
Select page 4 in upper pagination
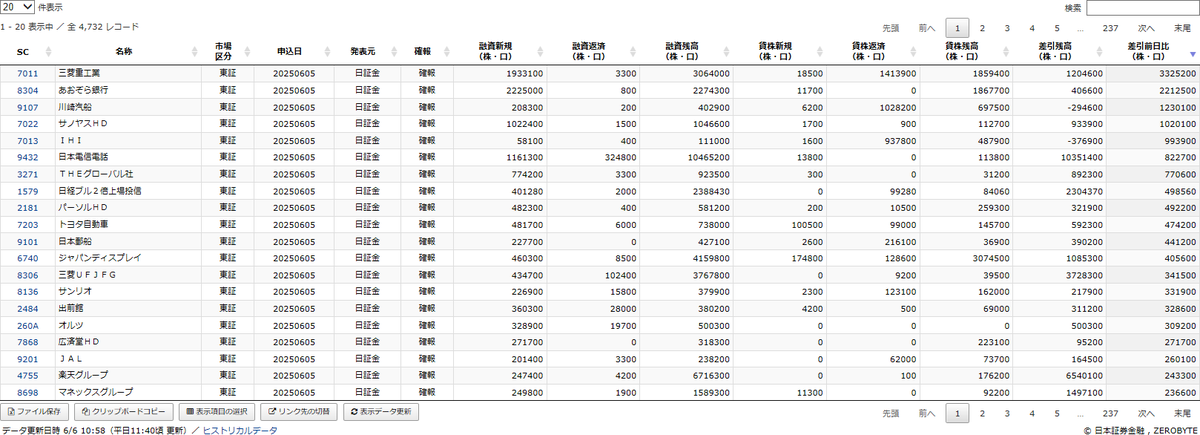pyautogui.click(x=1032, y=28)
